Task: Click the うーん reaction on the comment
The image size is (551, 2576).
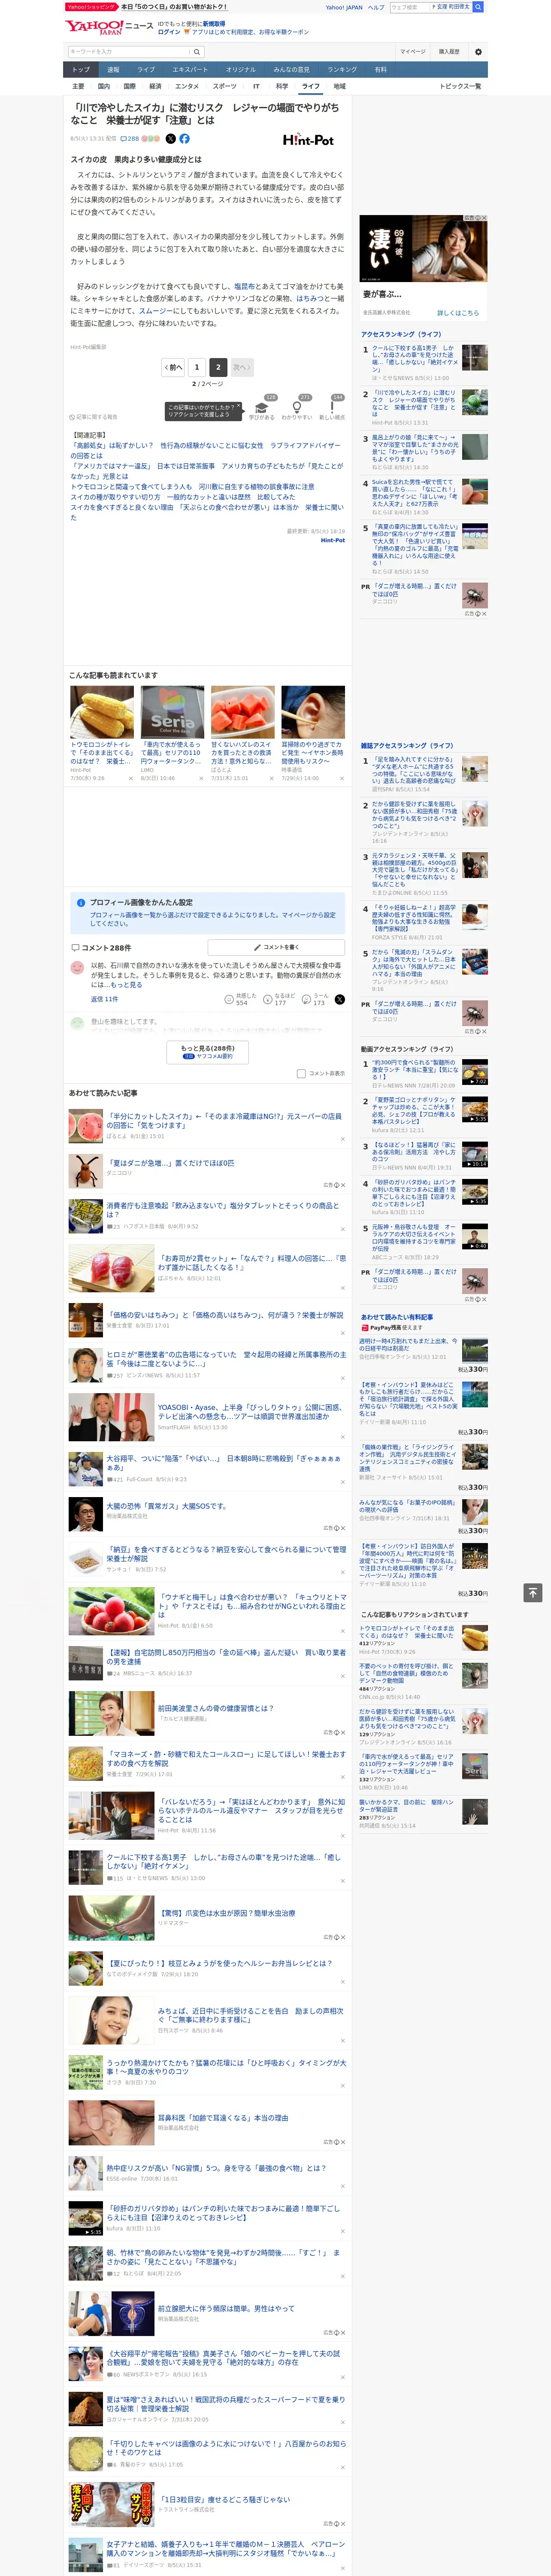Action: [x=306, y=999]
